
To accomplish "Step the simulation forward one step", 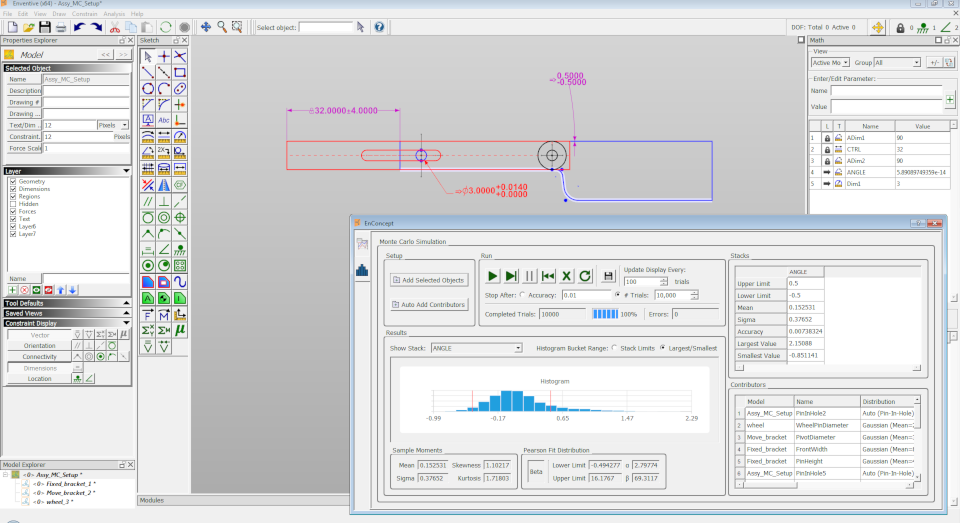I will tap(511, 276).
